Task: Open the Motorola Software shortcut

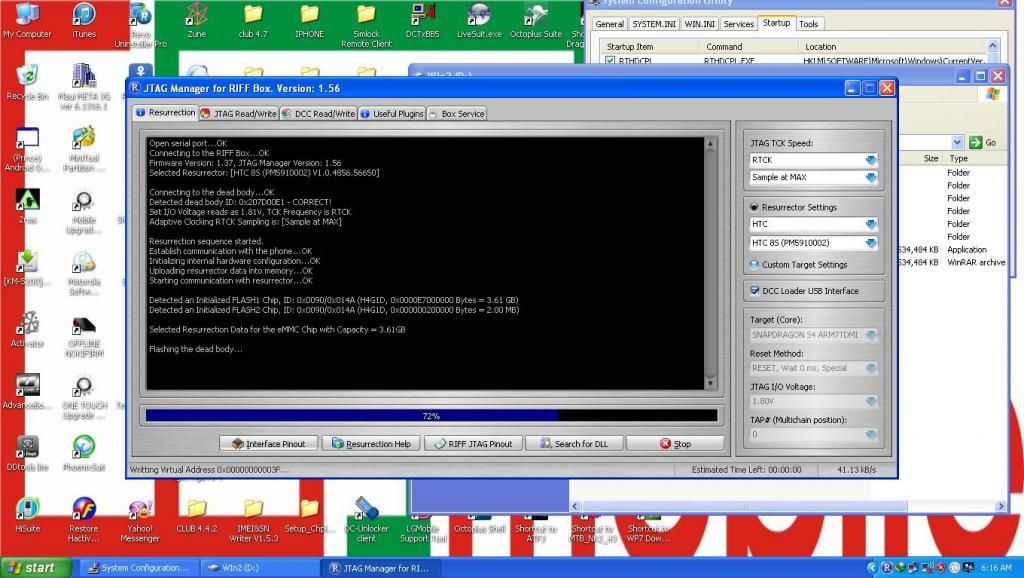Action: [x=84, y=274]
